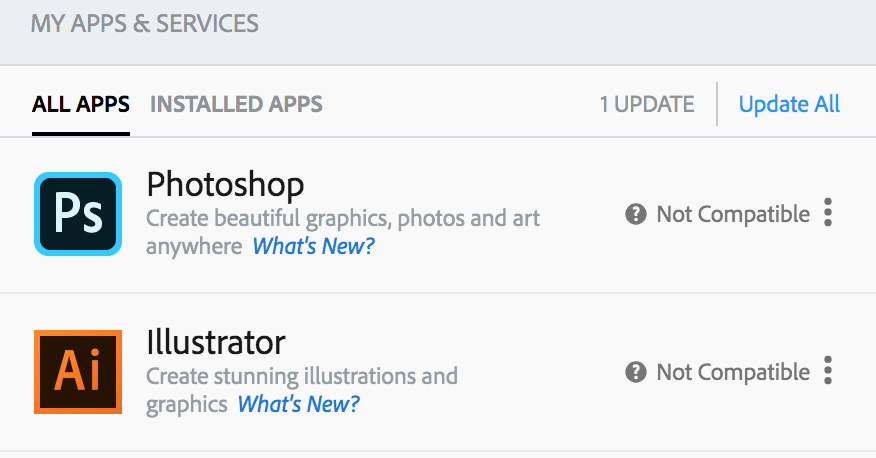Select the Photoshop app title

coord(225,184)
